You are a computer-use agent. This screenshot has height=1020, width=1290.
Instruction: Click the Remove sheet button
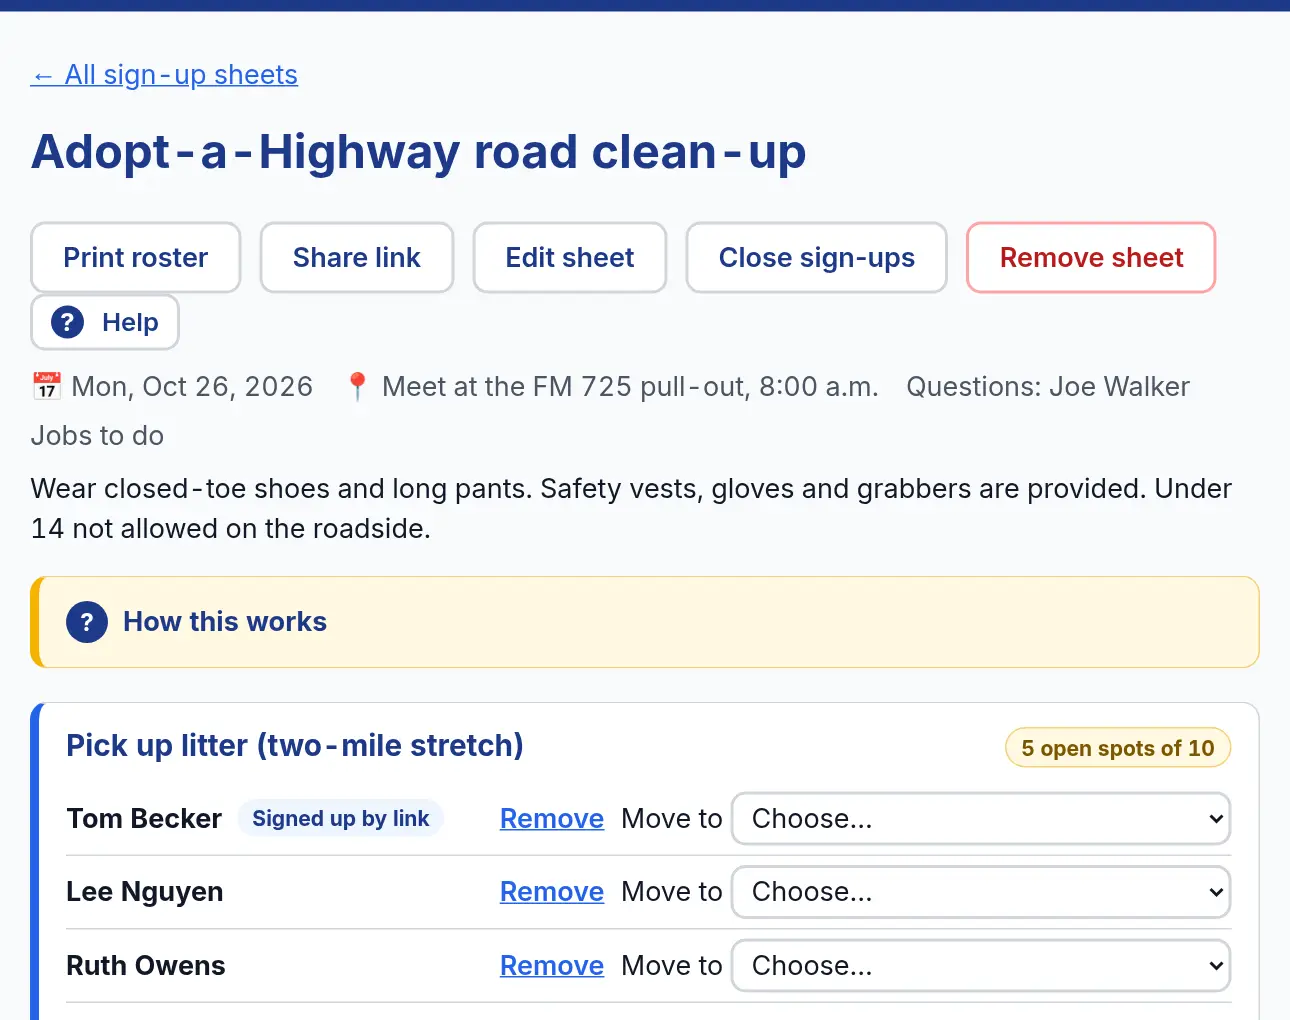pos(1091,257)
